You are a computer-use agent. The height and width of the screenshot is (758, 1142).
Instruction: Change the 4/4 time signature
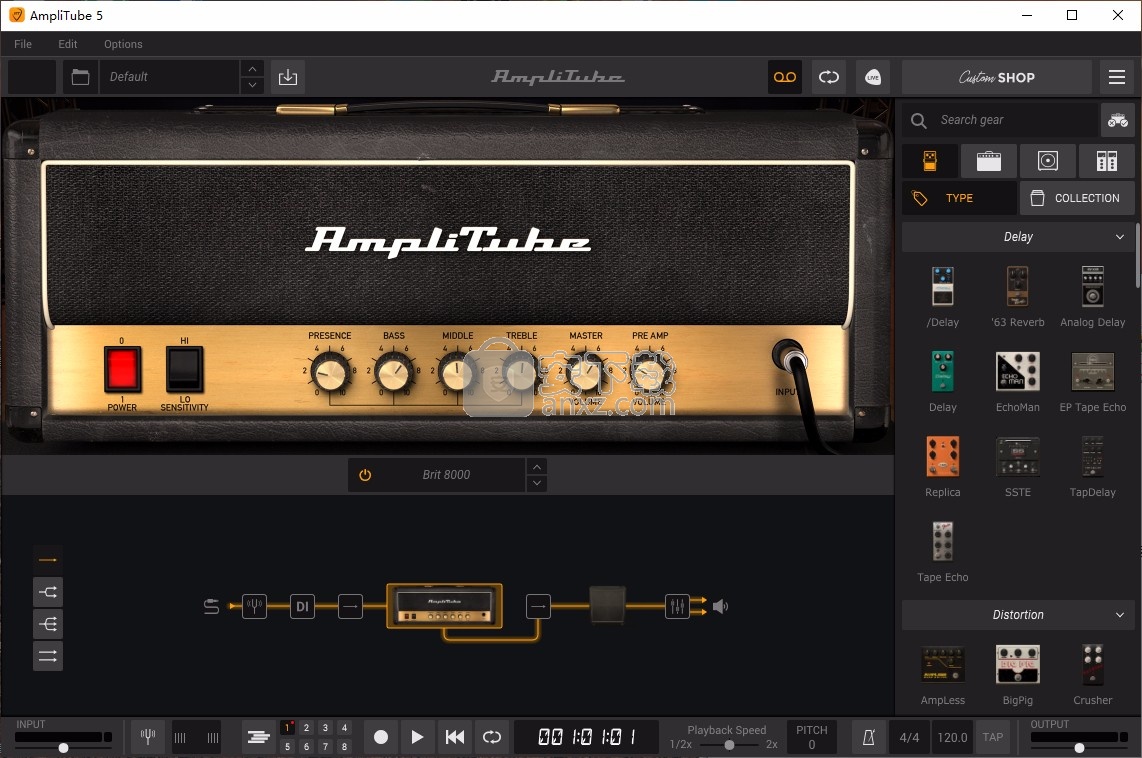point(909,737)
